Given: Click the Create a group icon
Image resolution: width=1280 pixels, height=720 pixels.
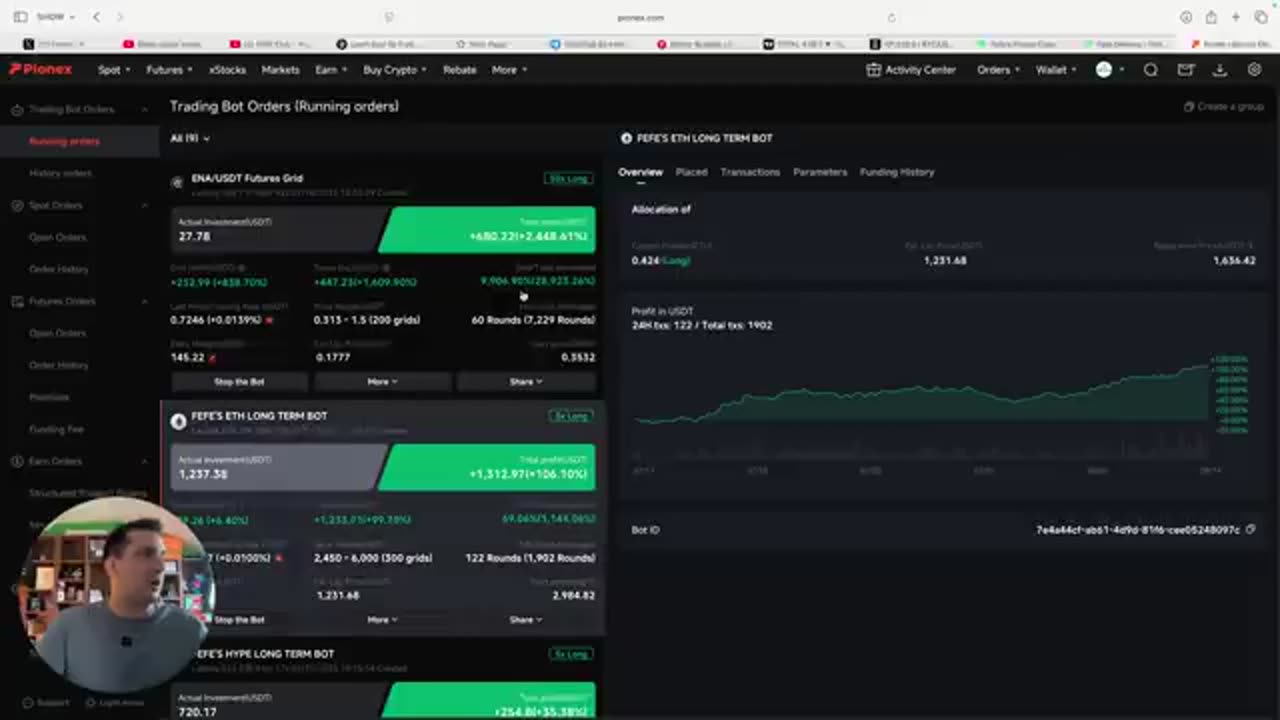Looking at the screenshot, I should [x=1189, y=106].
